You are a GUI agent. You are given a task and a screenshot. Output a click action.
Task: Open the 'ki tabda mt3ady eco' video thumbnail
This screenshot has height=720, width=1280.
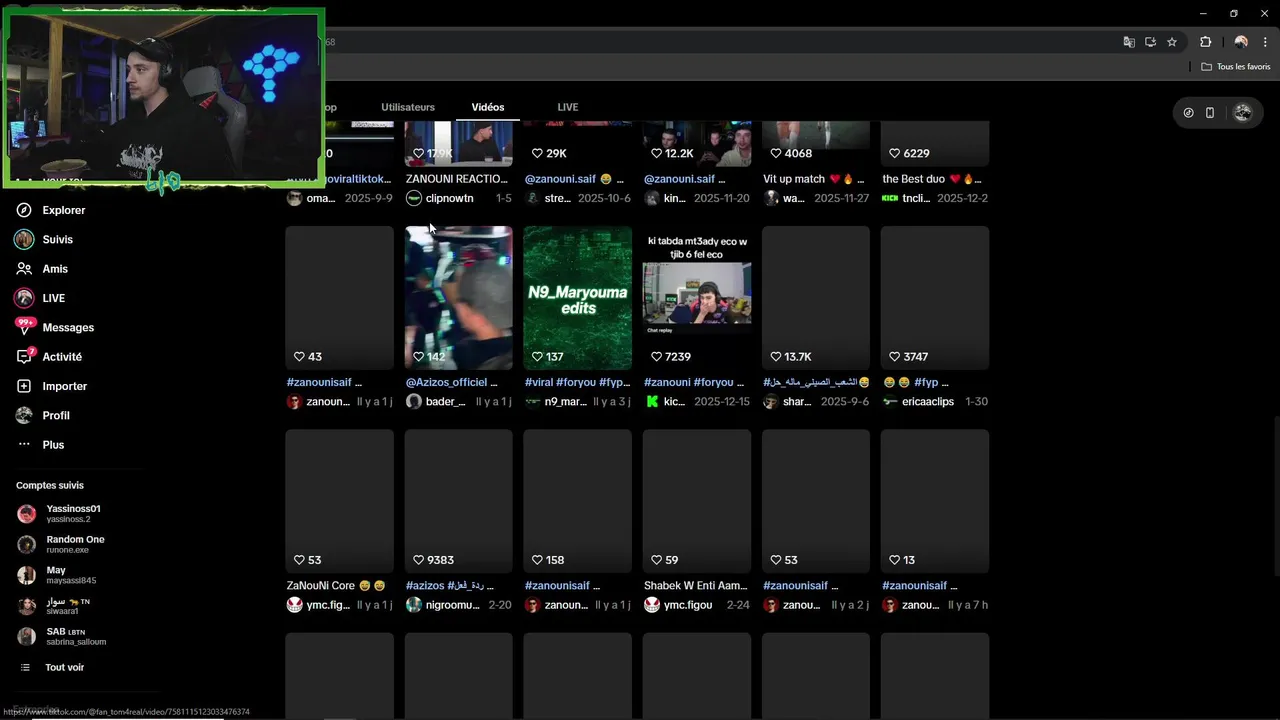click(697, 298)
